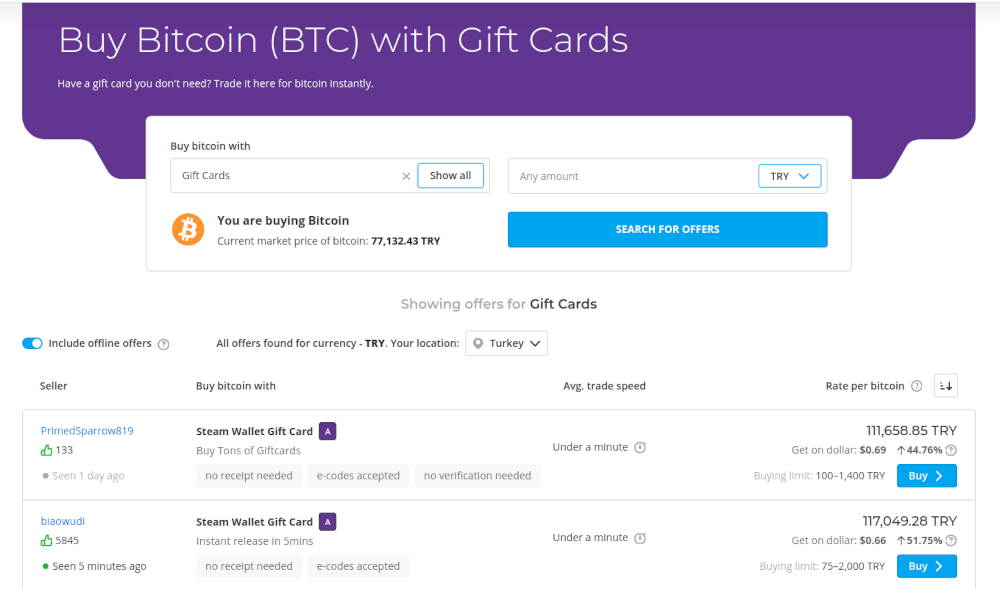This screenshot has width=1000, height=589.
Task: Buy from PrimedSparrow819's offer
Action: click(x=926, y=476)
